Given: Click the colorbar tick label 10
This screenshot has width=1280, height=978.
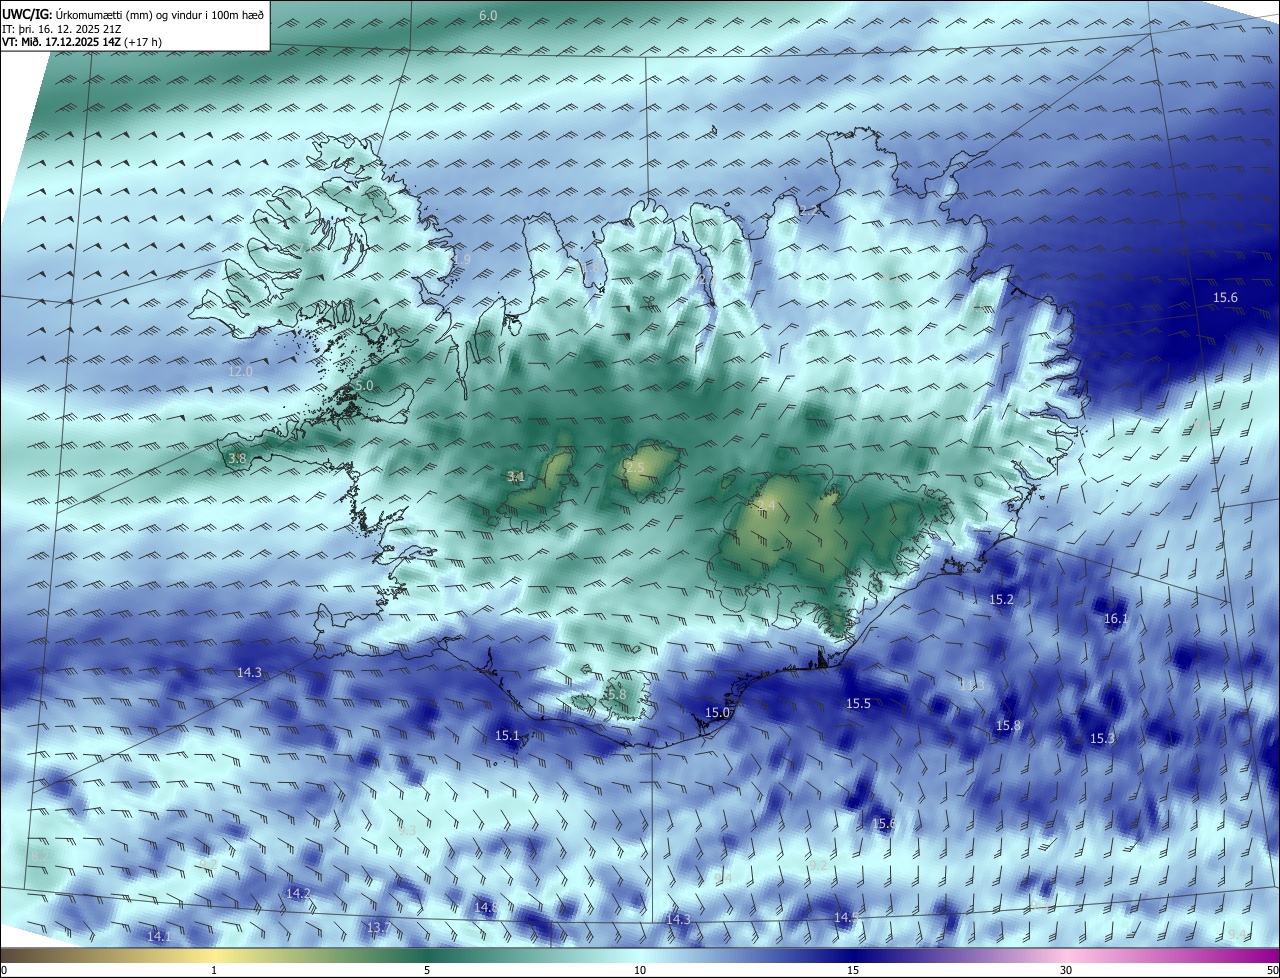Looking at the screenshot, I should pos(640,971).
